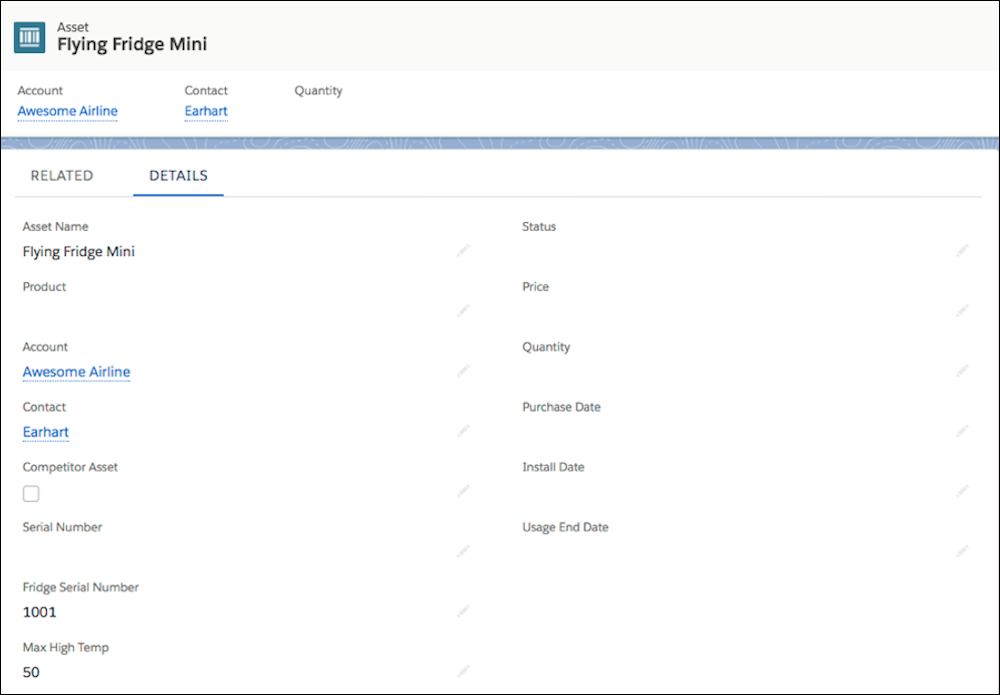
Task: Click the Fridge Serial Number value 1001
Action: (x=40, y=612)
